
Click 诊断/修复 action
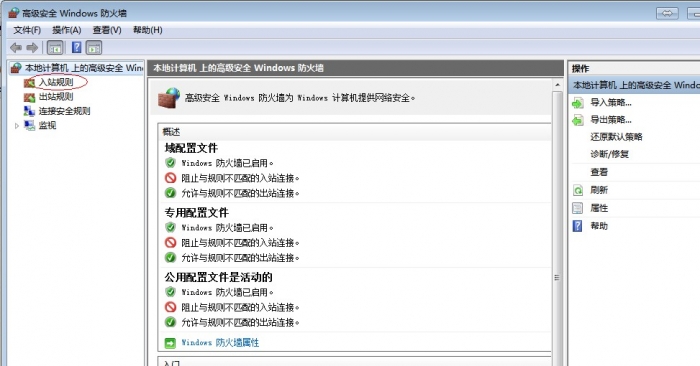click(609, 154)
